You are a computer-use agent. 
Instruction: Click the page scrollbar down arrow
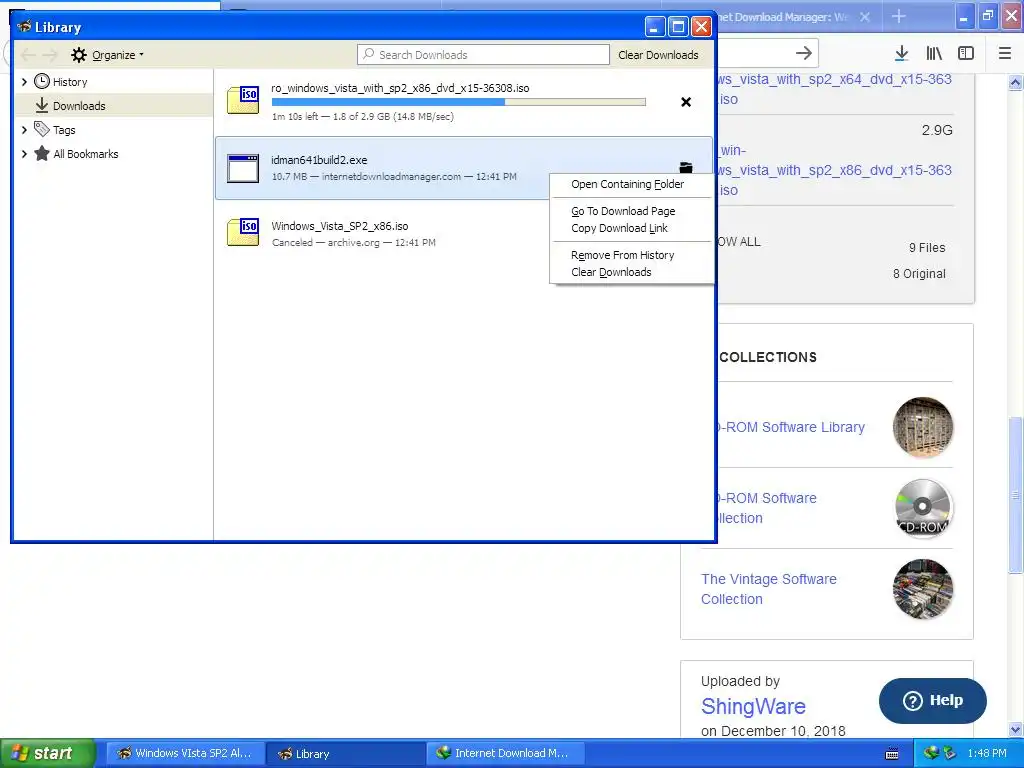pyautogui.click(x=1015, y=729)
